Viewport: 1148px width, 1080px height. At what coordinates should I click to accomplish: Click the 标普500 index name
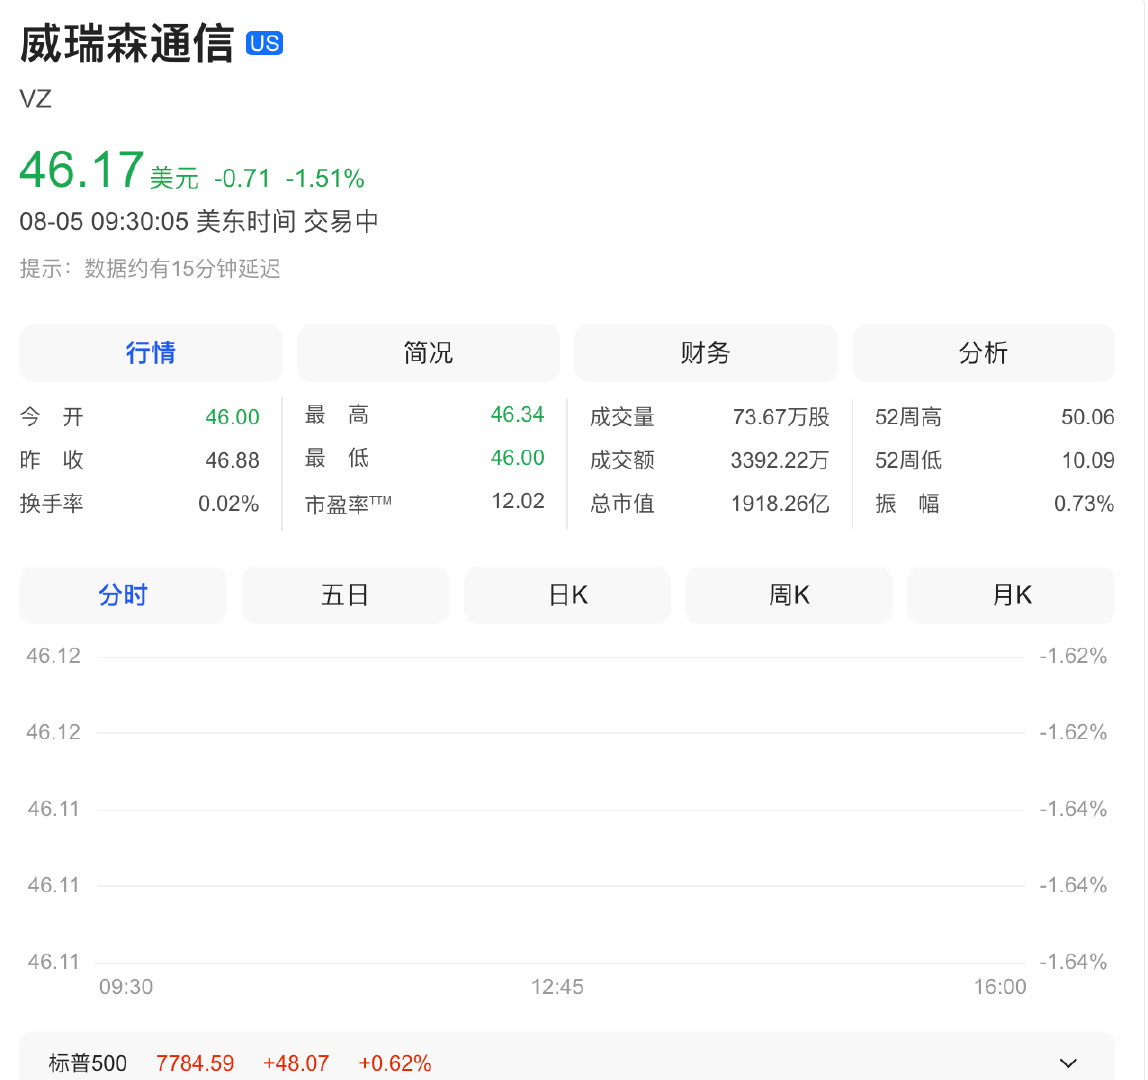pos(88,1063)
